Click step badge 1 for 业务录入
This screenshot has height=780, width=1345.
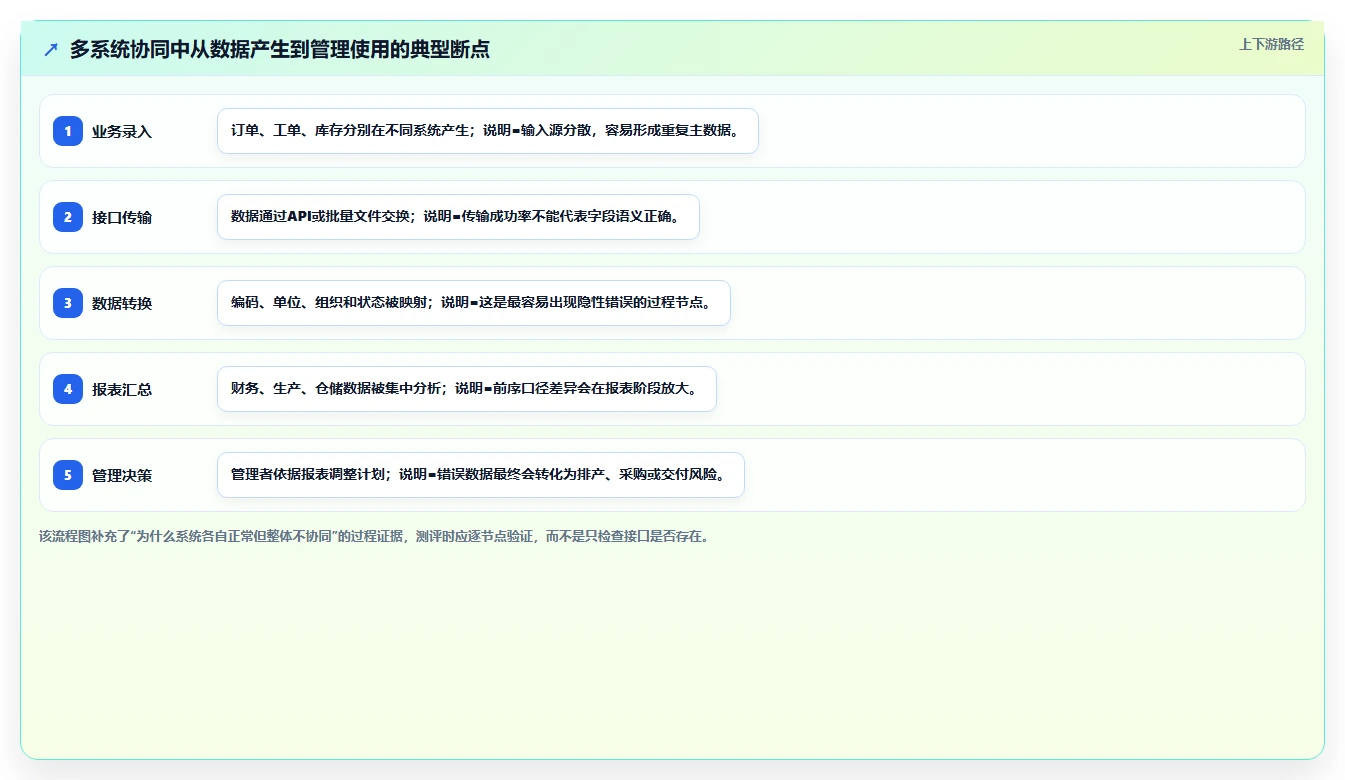coord(68,131)
